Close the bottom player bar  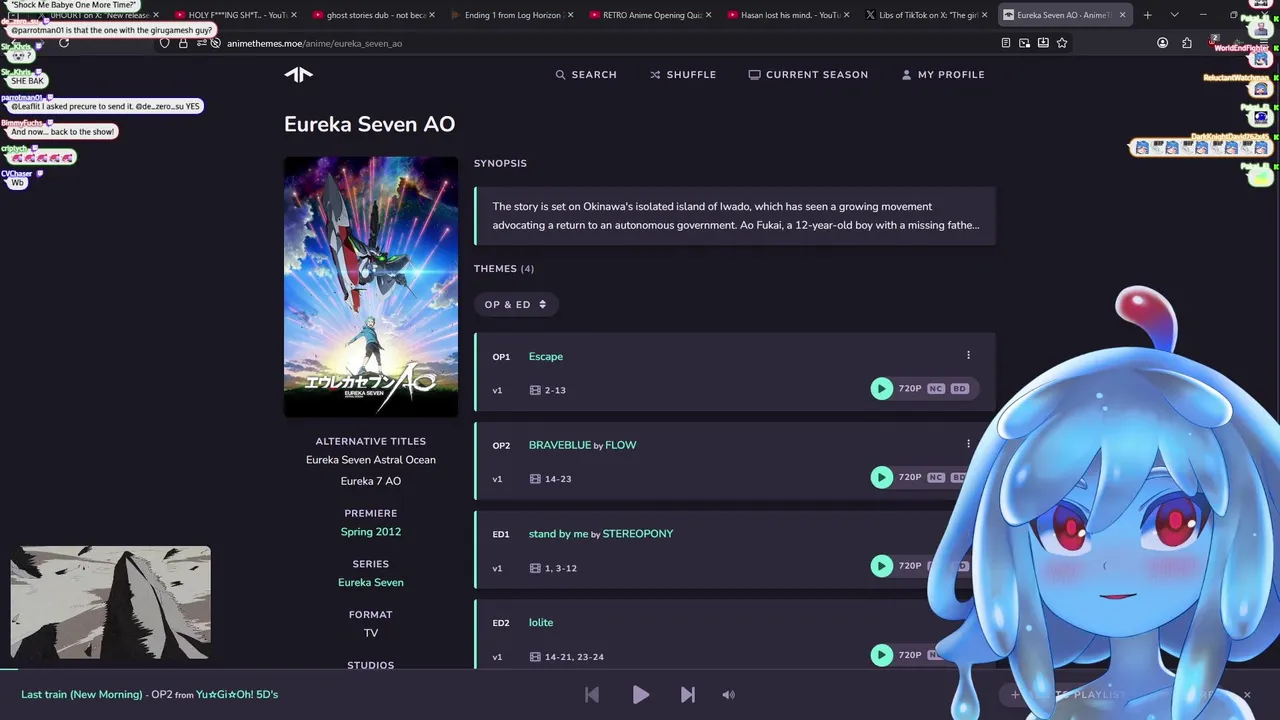[x=1247, y=694]
